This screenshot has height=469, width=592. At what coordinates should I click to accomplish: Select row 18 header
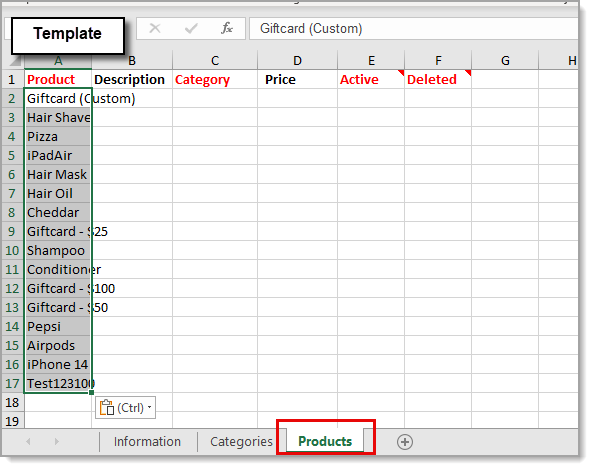click(x=12, y=402)
